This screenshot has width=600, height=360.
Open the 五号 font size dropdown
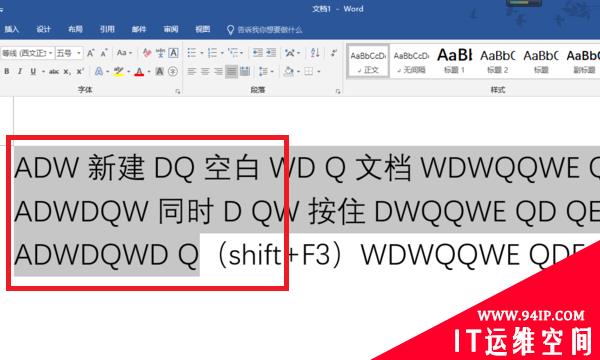78,53
